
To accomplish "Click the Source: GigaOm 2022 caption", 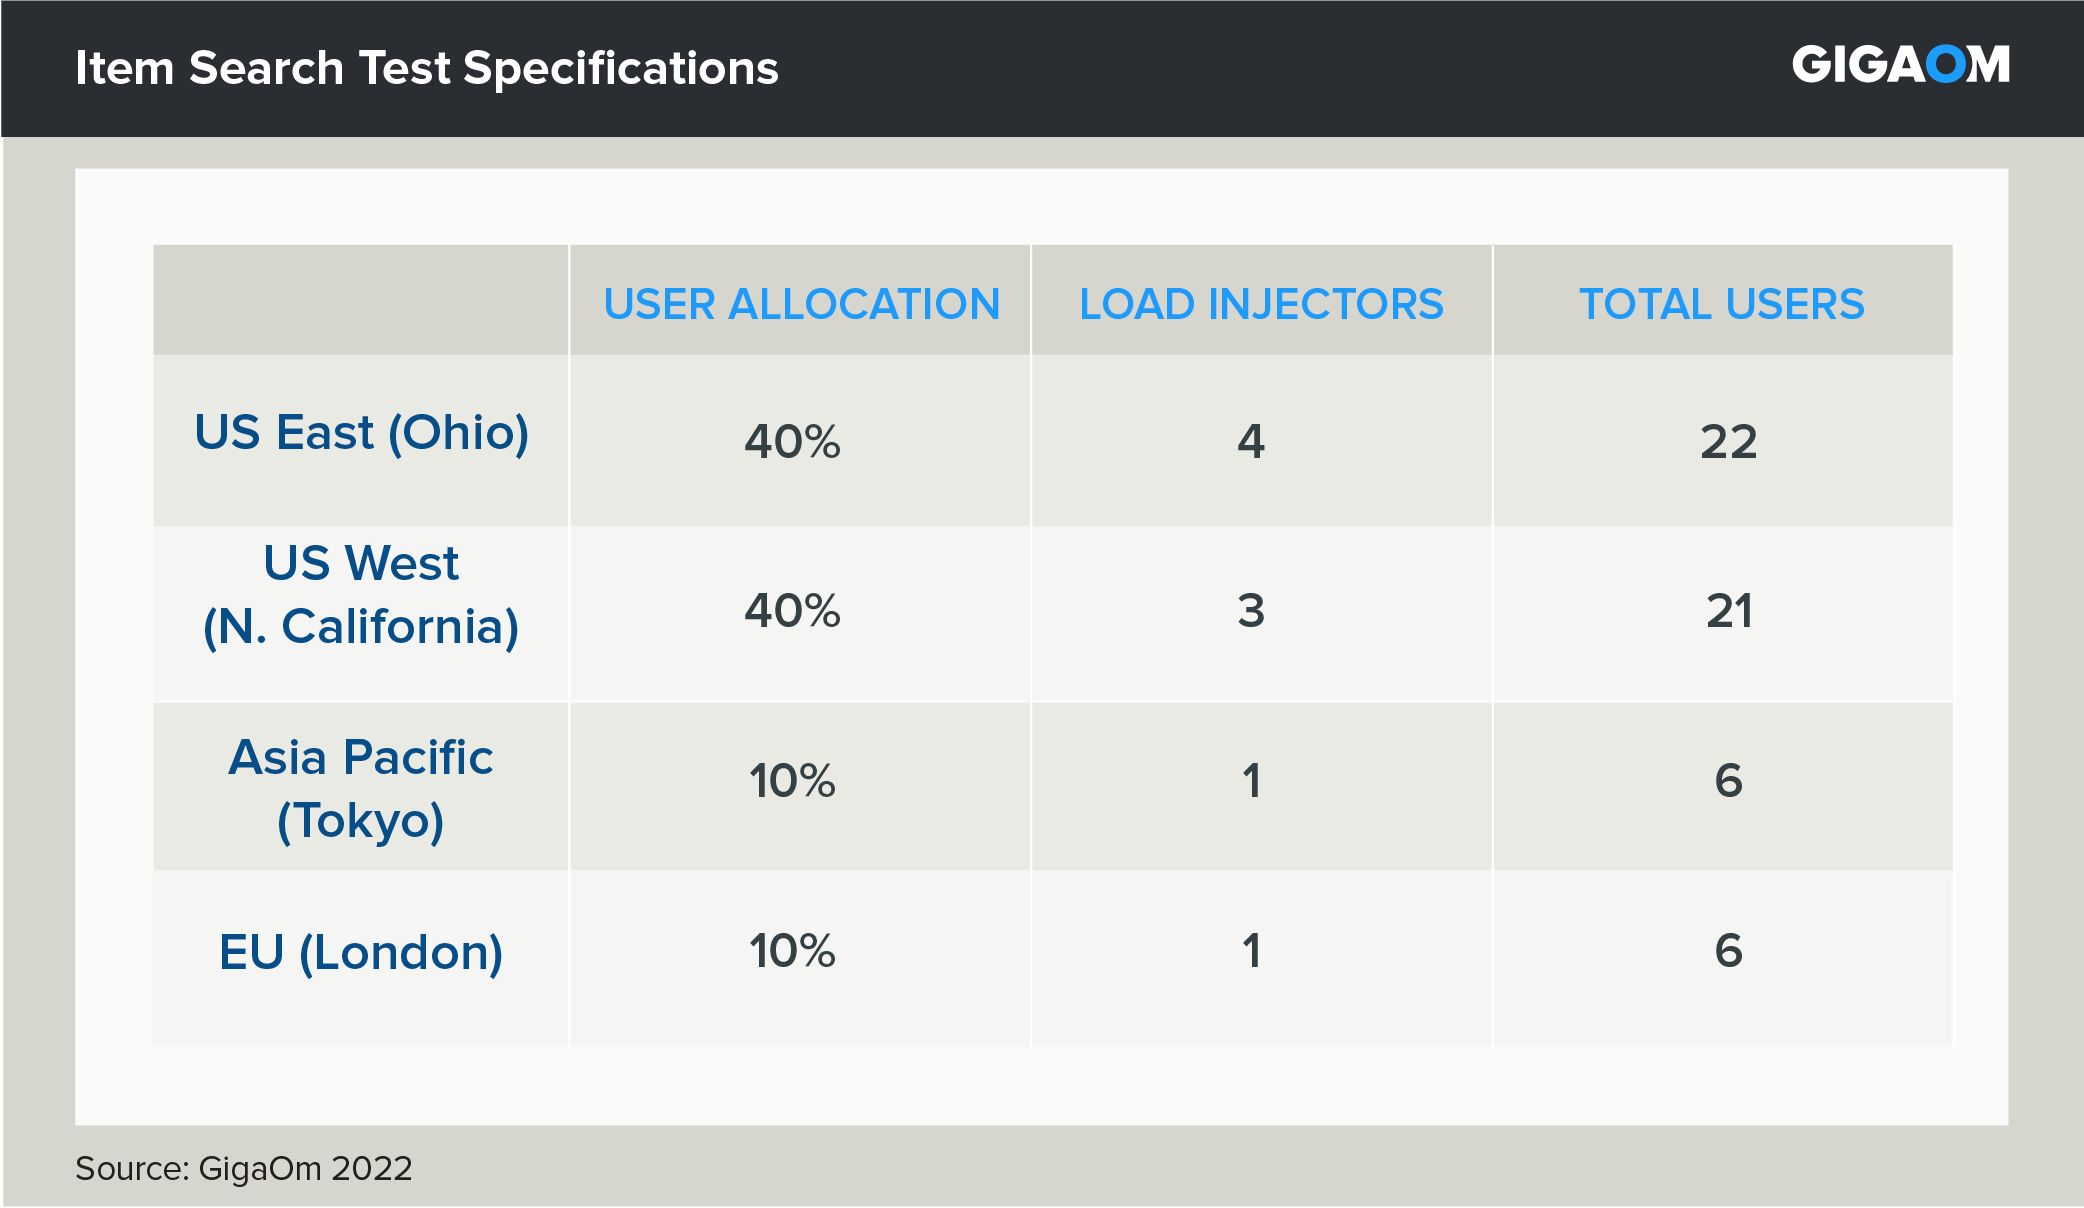I will (x=244, y=1168).
